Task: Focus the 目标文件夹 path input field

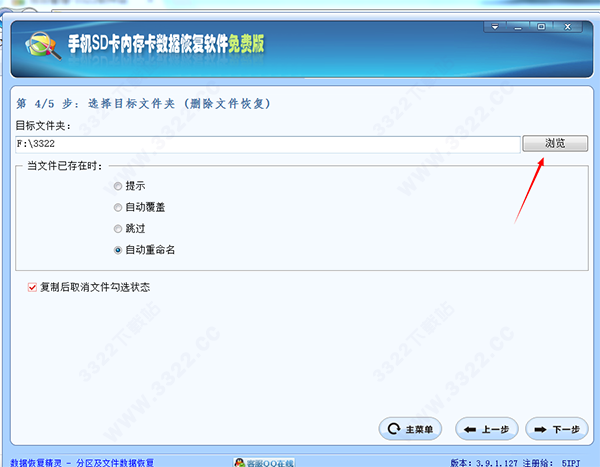Action: [268, 144]
